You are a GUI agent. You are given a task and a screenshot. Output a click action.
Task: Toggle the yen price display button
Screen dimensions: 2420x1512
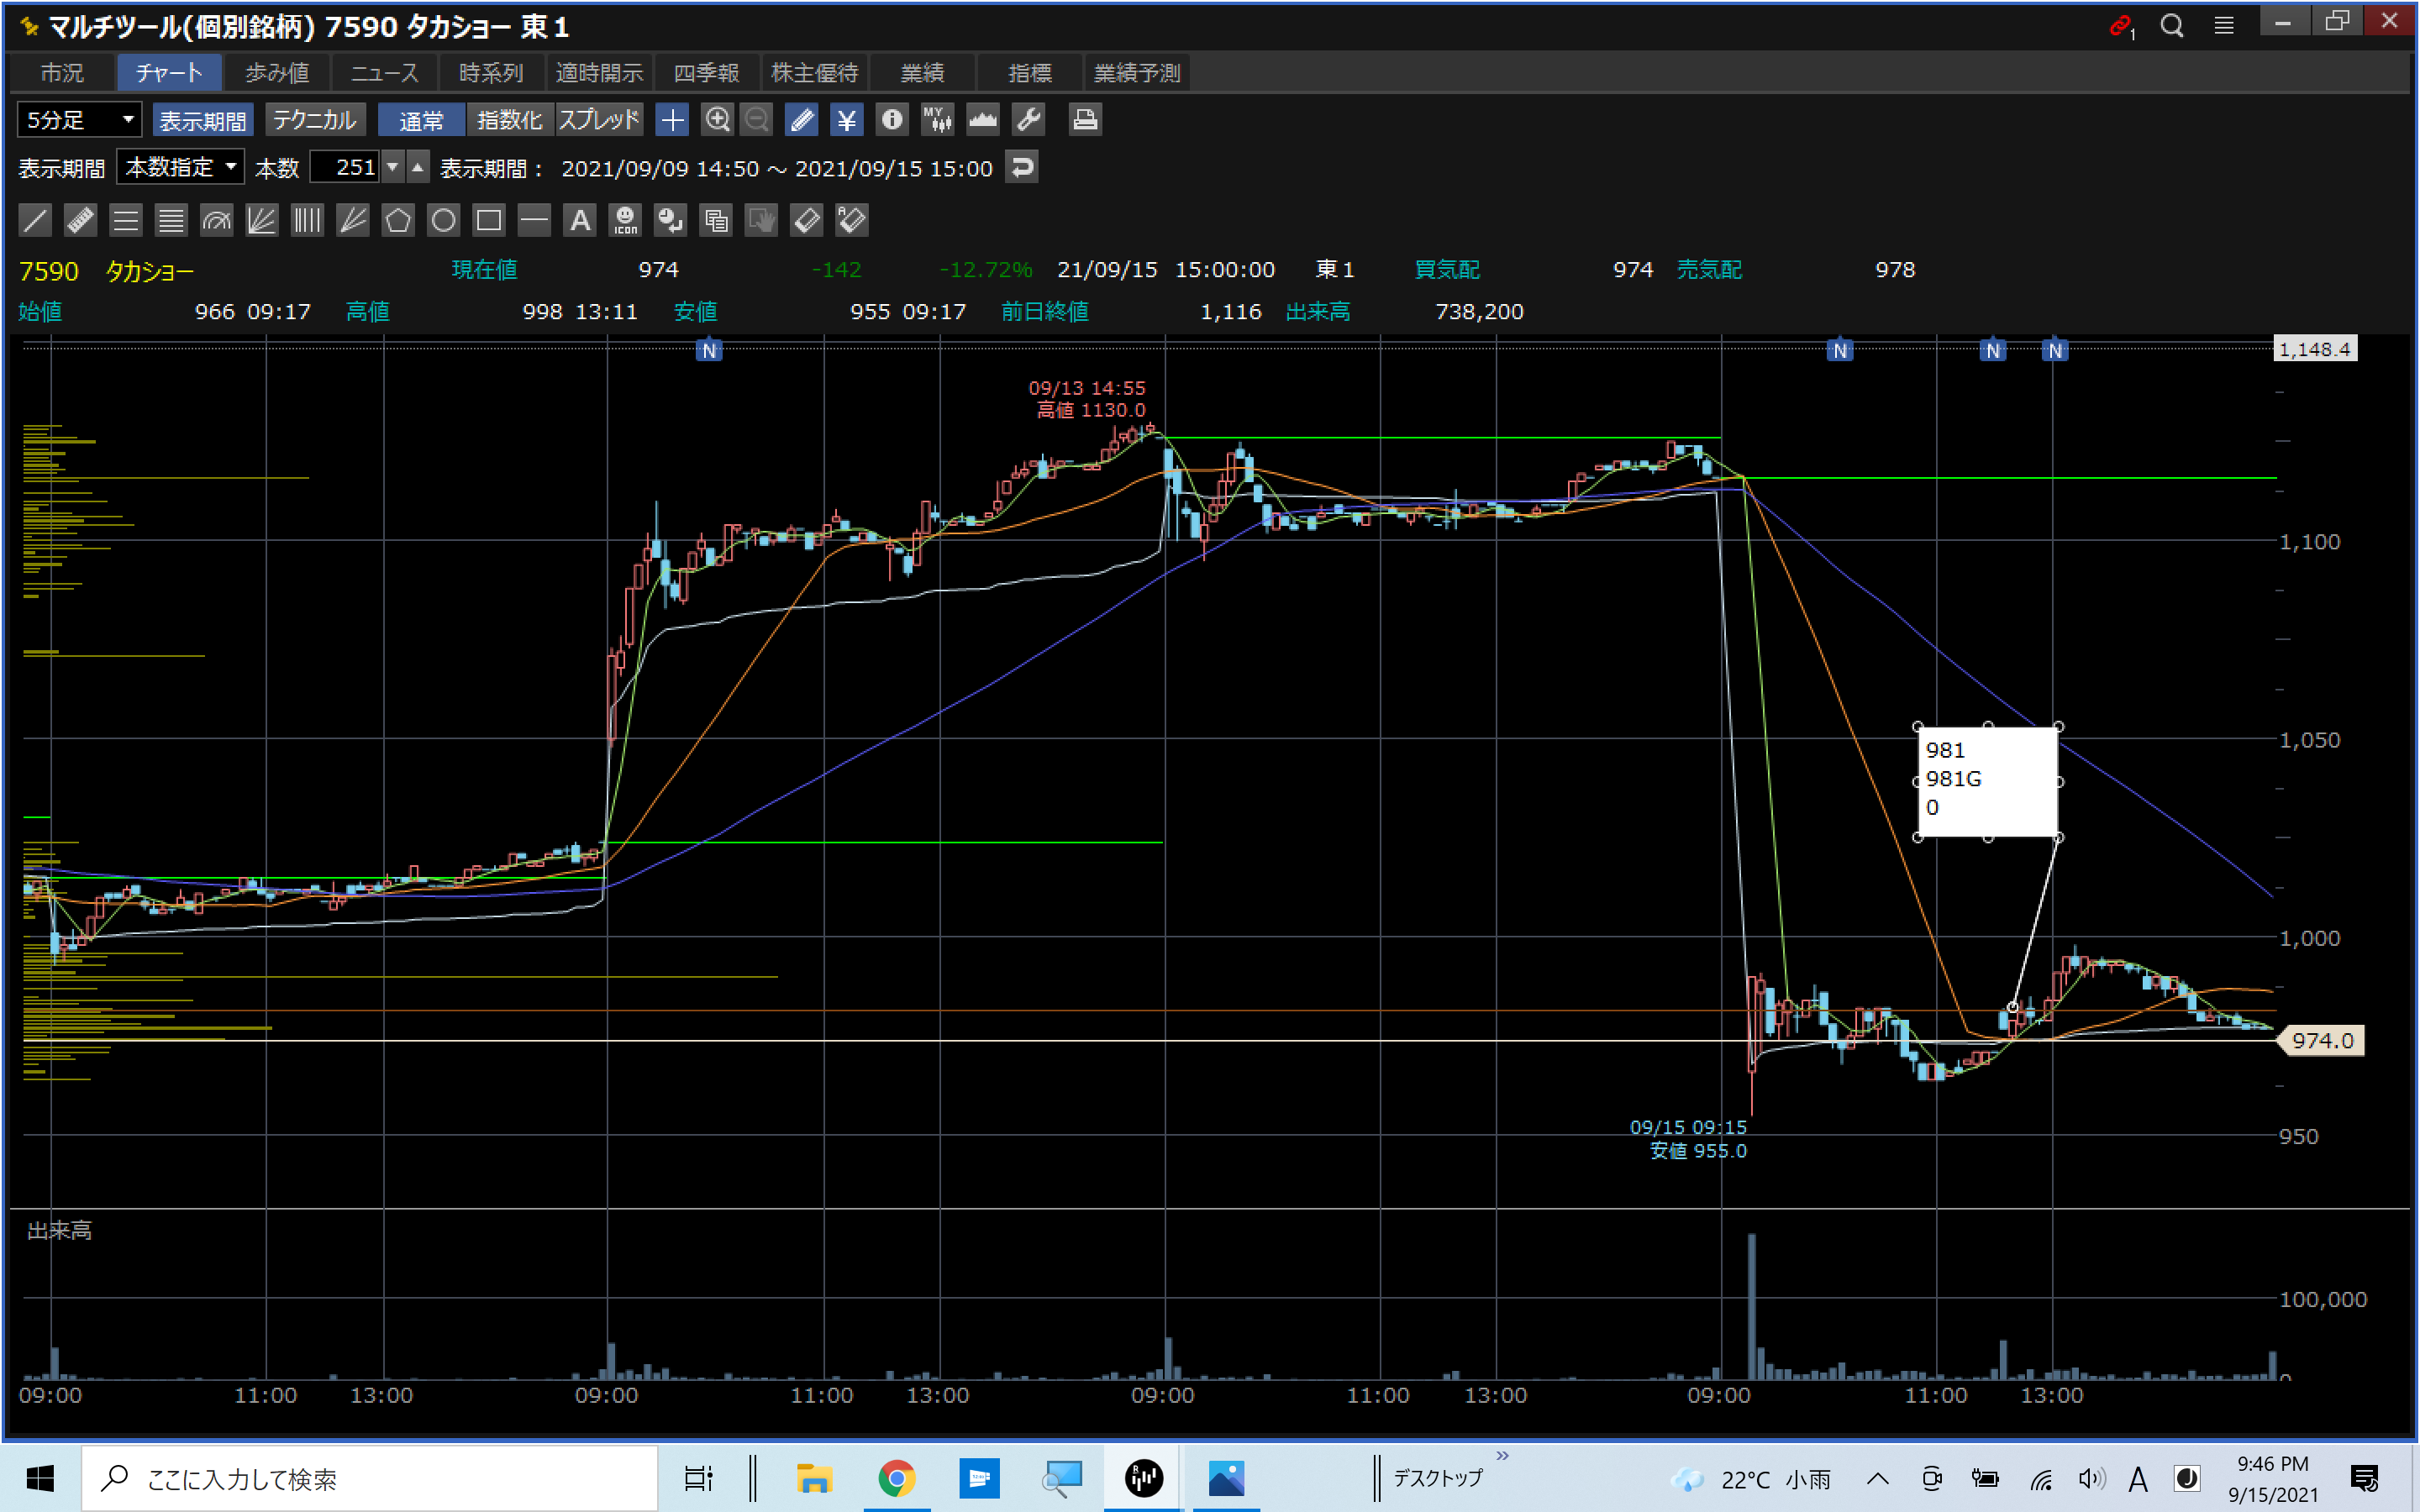click(x=847, y=120)
